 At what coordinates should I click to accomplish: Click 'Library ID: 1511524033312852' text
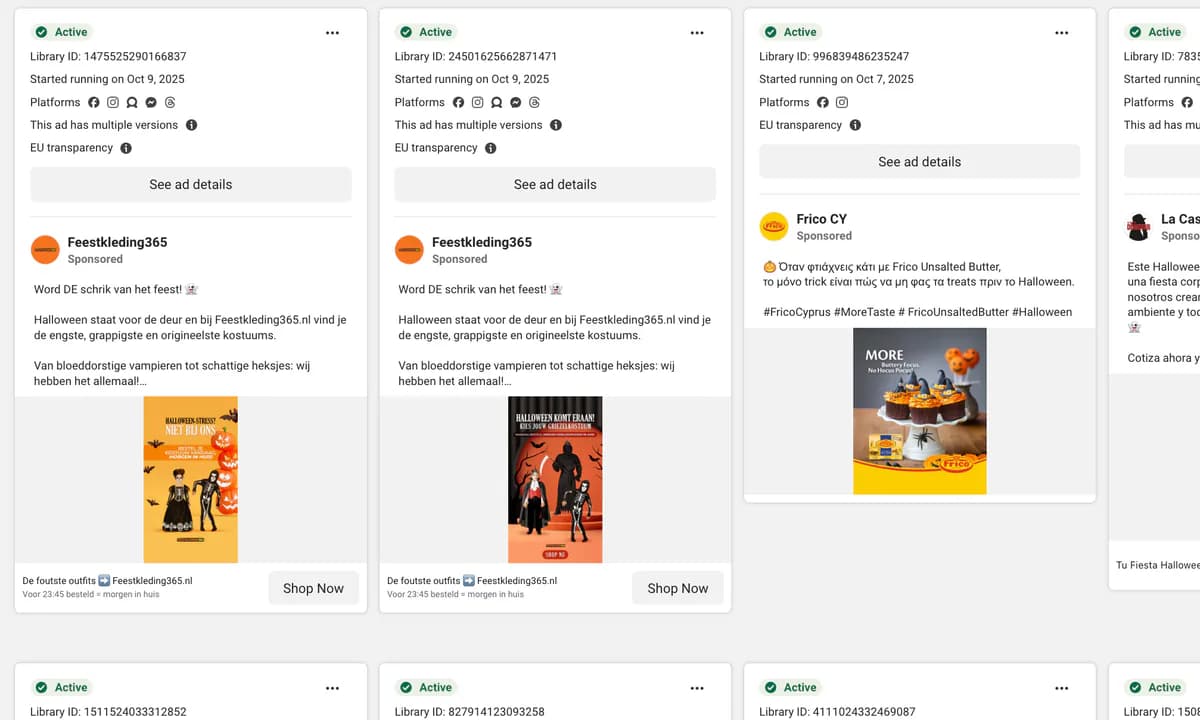tap(108, 712)
